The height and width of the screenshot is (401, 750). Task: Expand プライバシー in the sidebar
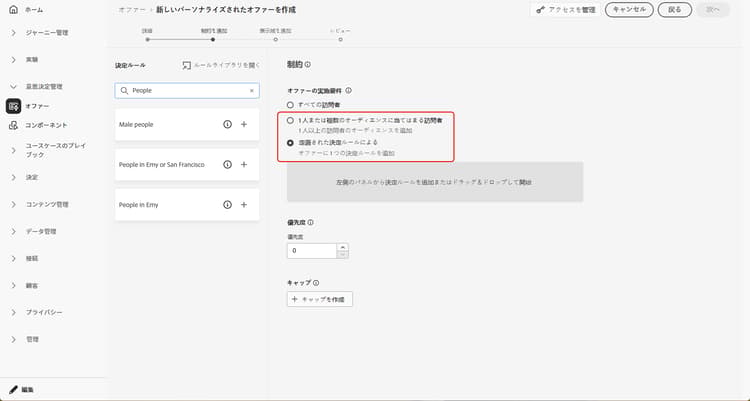pos(13,312)
